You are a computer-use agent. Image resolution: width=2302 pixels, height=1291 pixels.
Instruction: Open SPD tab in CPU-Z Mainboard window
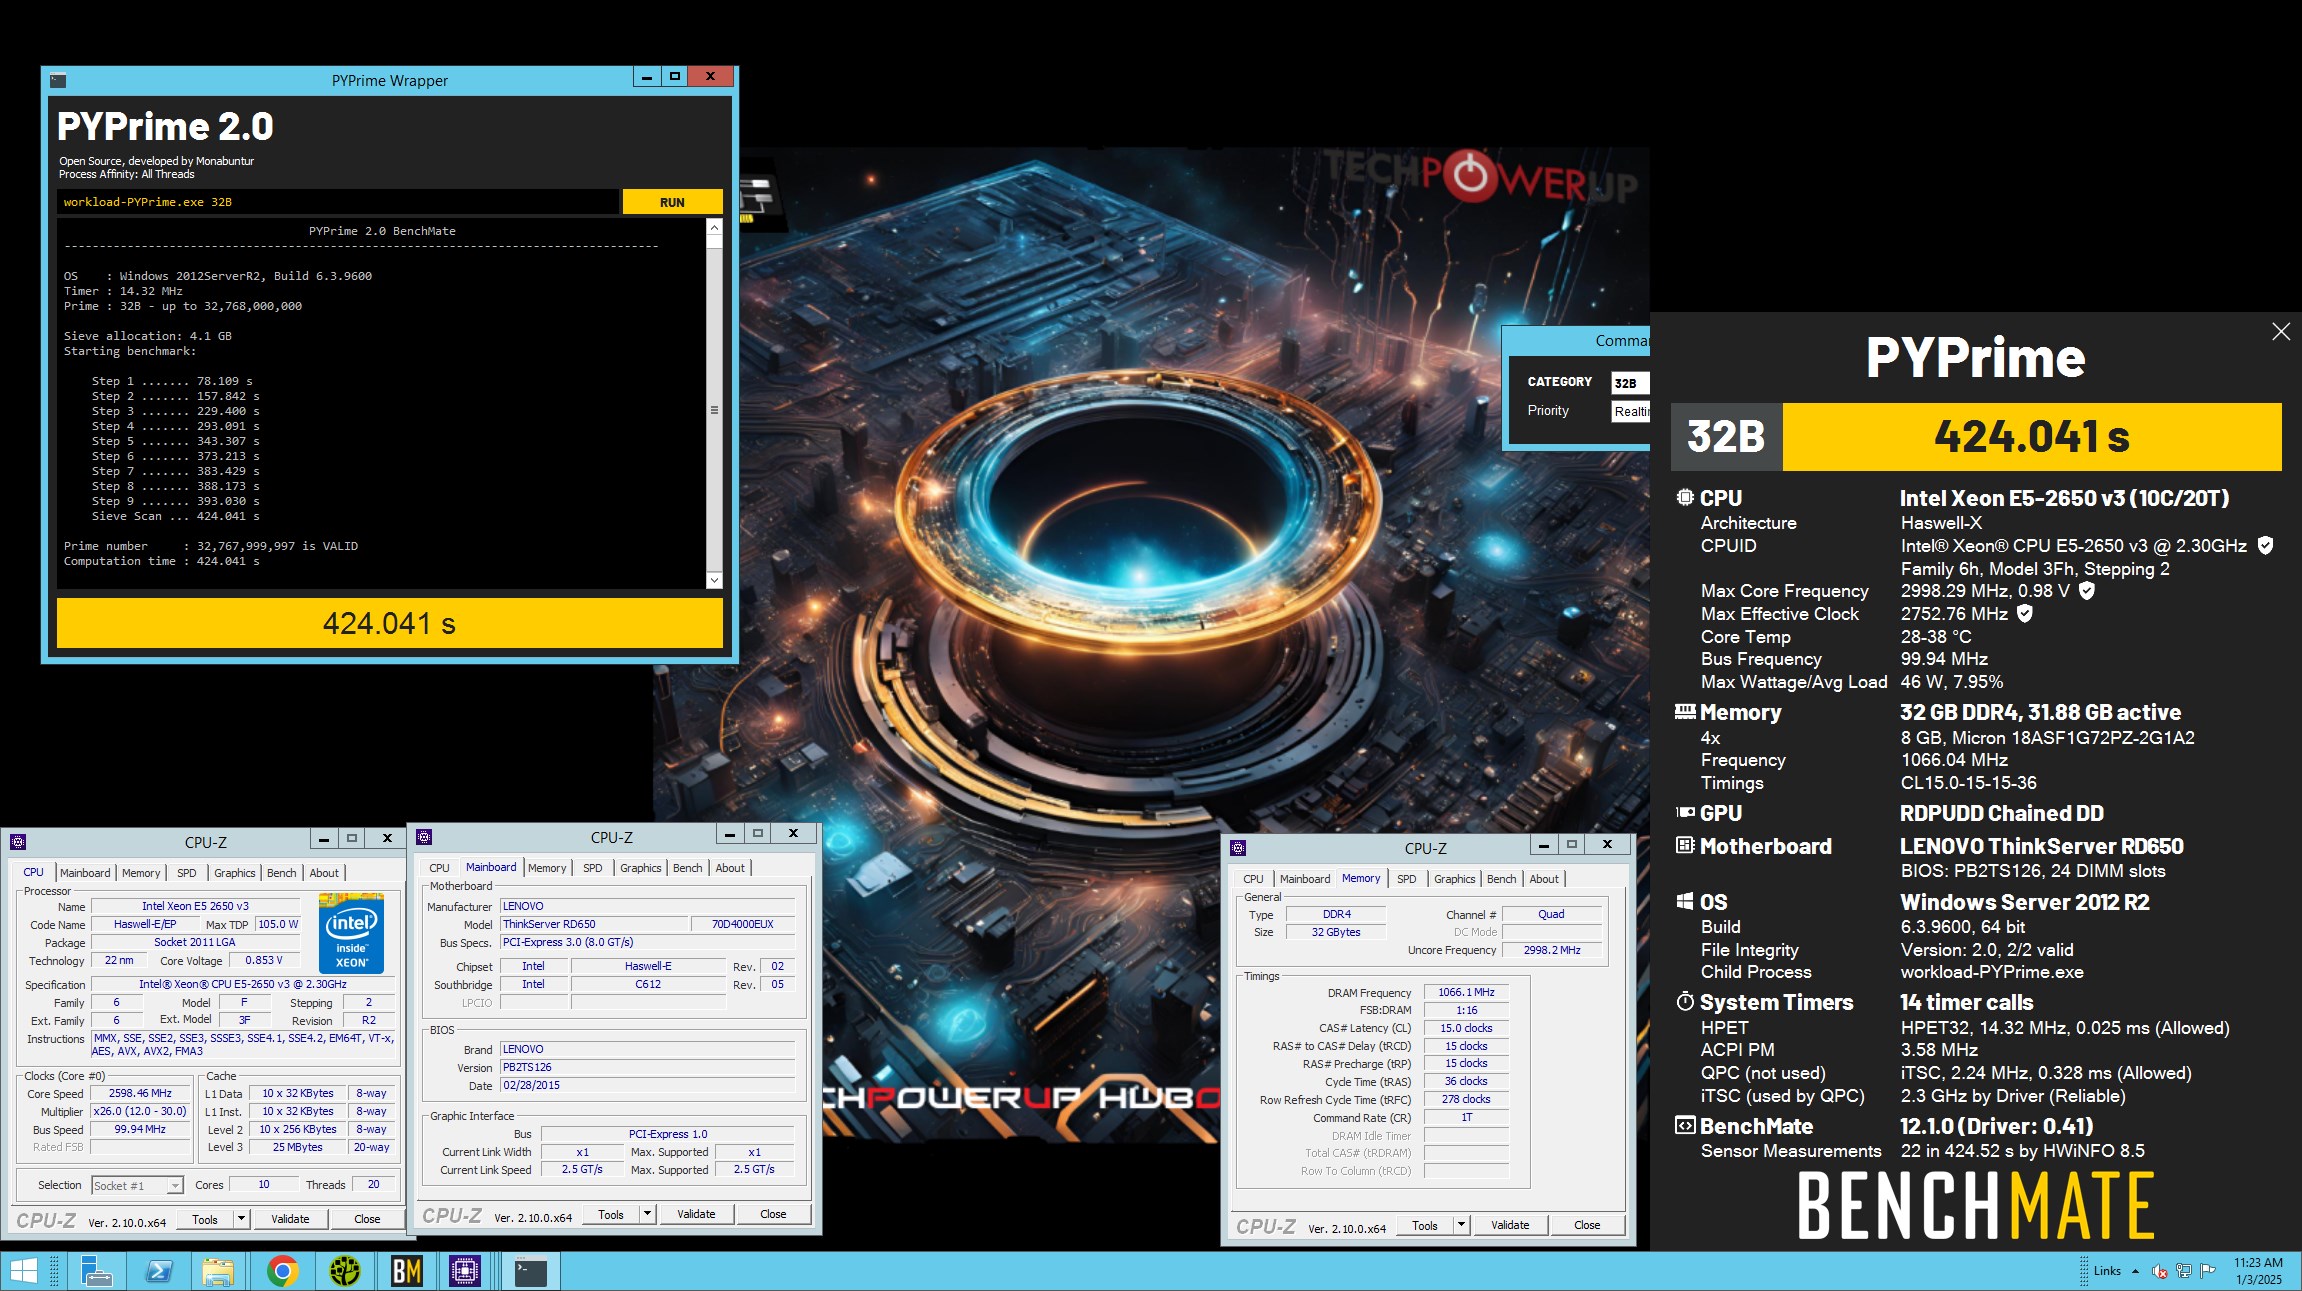[593, 867]
